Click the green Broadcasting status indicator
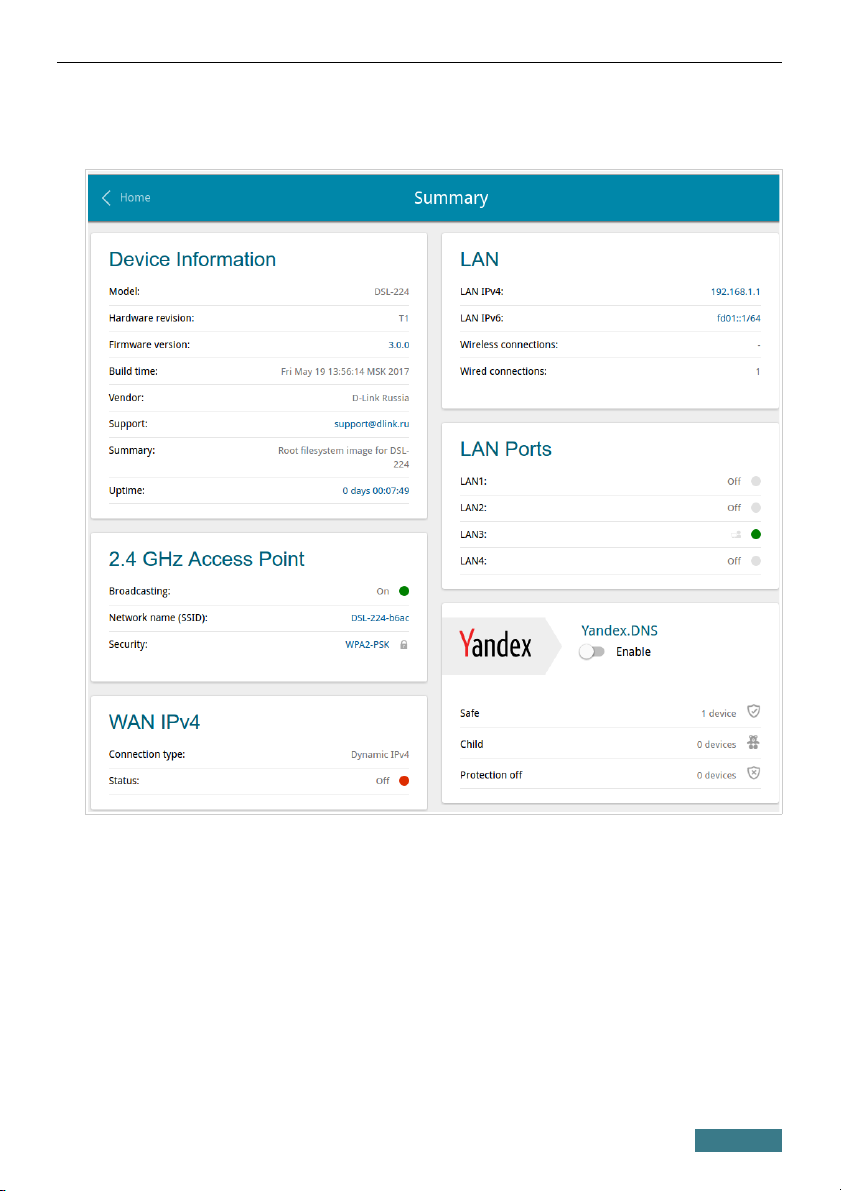 tap(404, 591)
